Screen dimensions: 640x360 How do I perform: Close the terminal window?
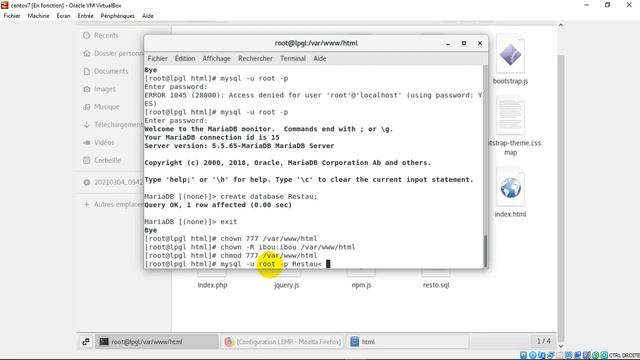tap(480, 43)
